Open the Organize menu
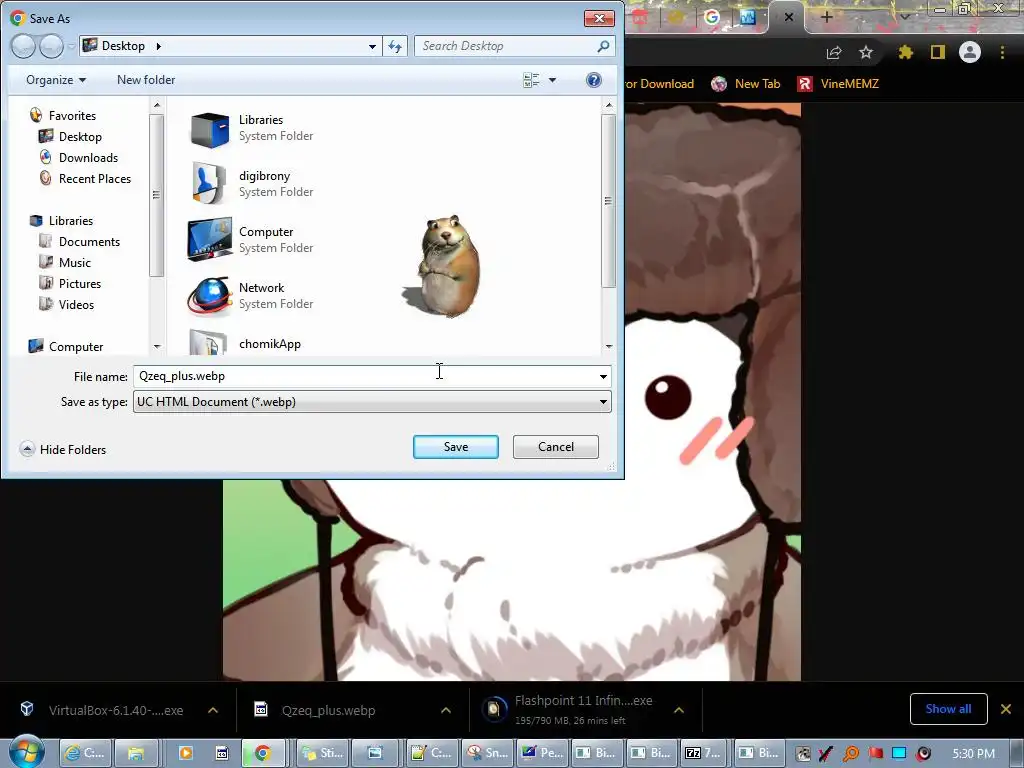Viewport: 1024px width, 768px height. 56,80
